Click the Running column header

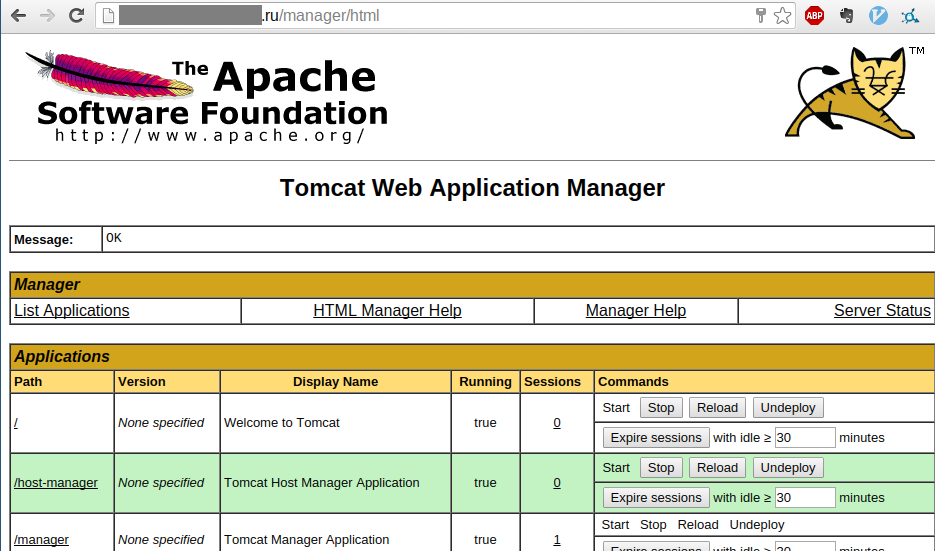[485, 382]
